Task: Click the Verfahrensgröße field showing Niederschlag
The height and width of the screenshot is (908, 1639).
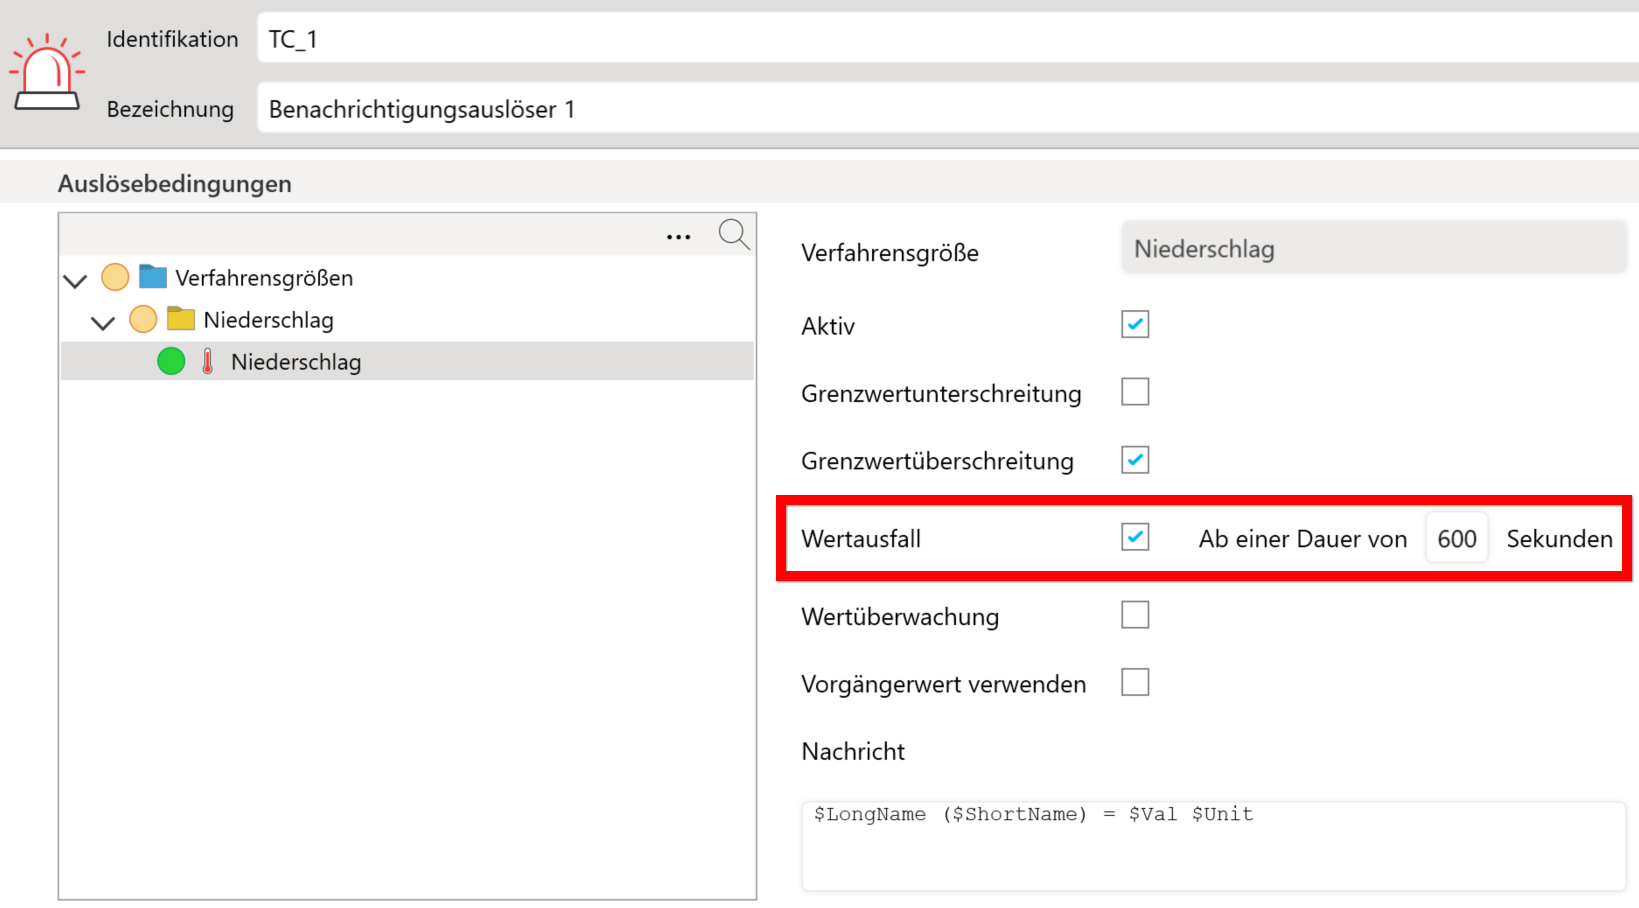Action: [1374, 248]
